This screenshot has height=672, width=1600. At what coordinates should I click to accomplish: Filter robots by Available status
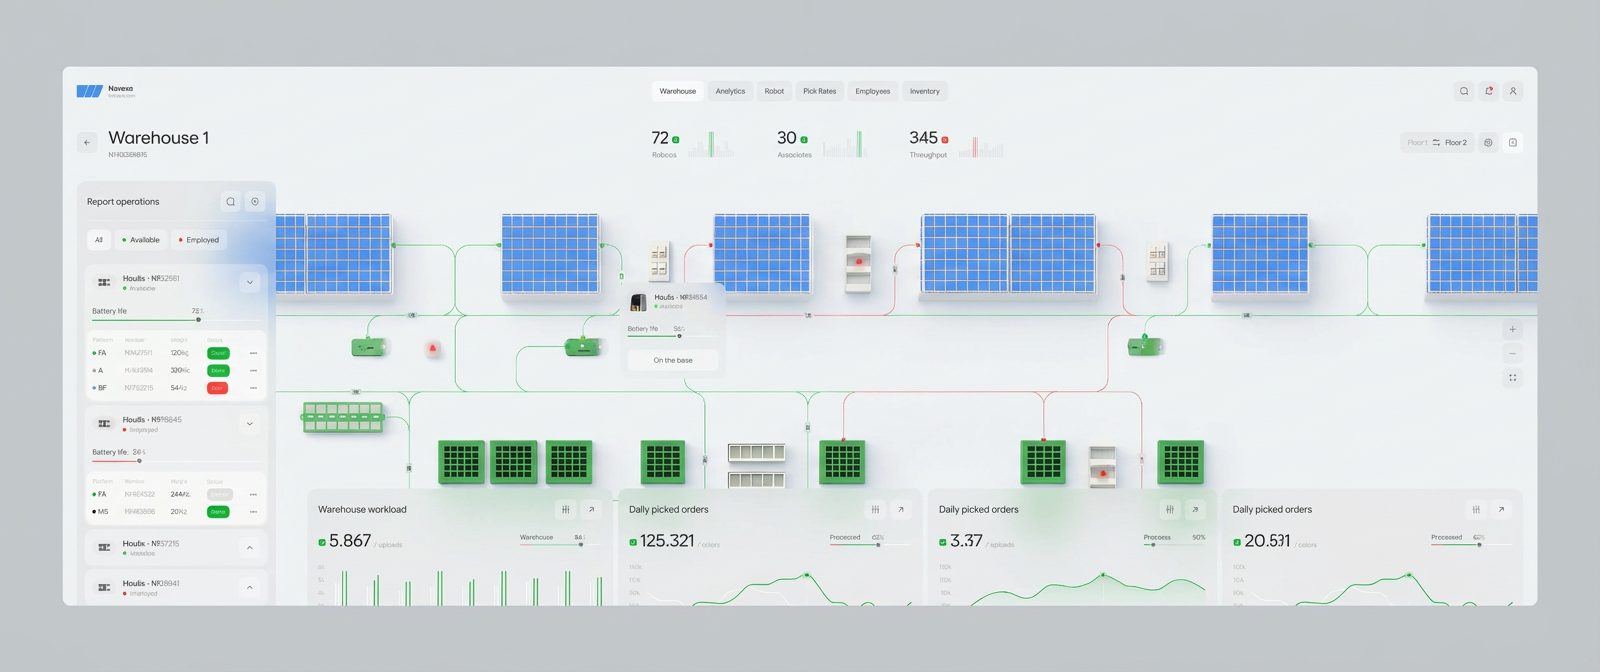click(x=141, y=240)
